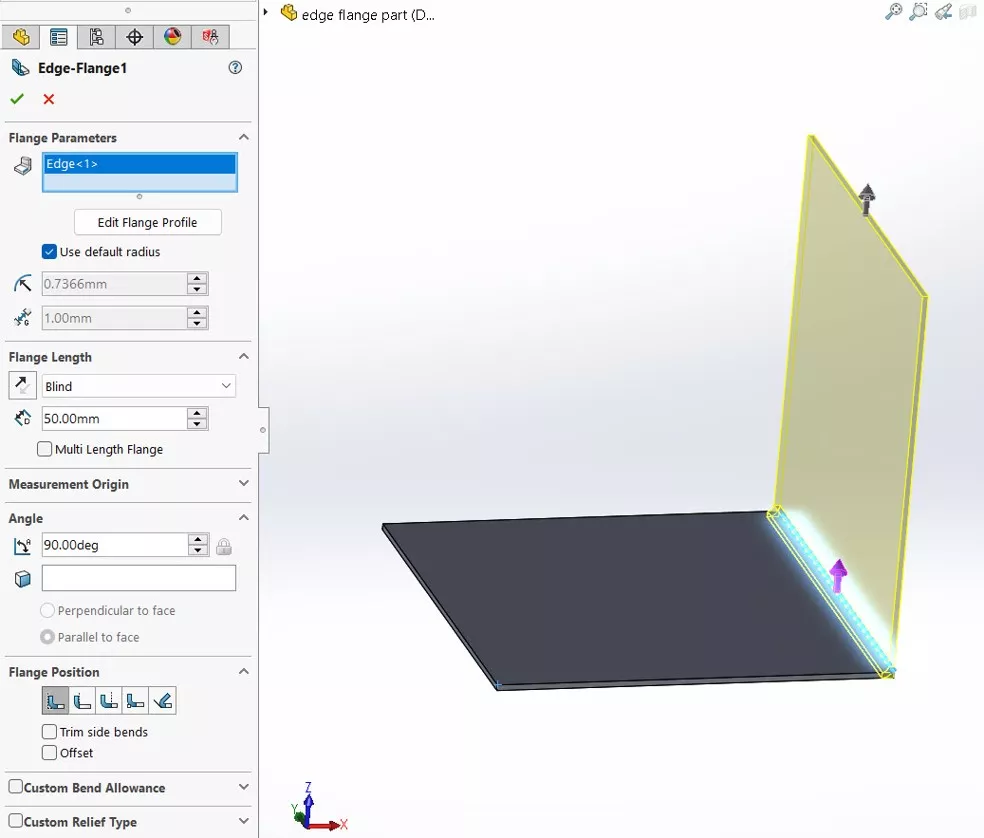
Task: Click the 90.00deg flange angle field
Action: pos(114,545)
